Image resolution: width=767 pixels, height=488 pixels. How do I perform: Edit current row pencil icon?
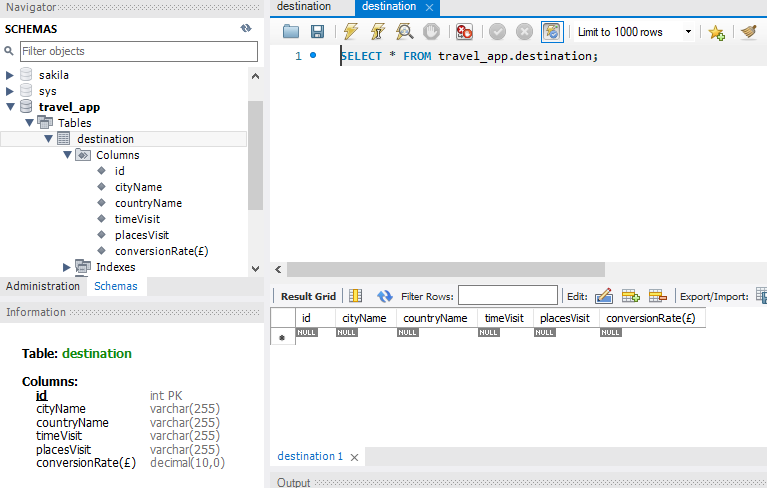pos(604,296)
